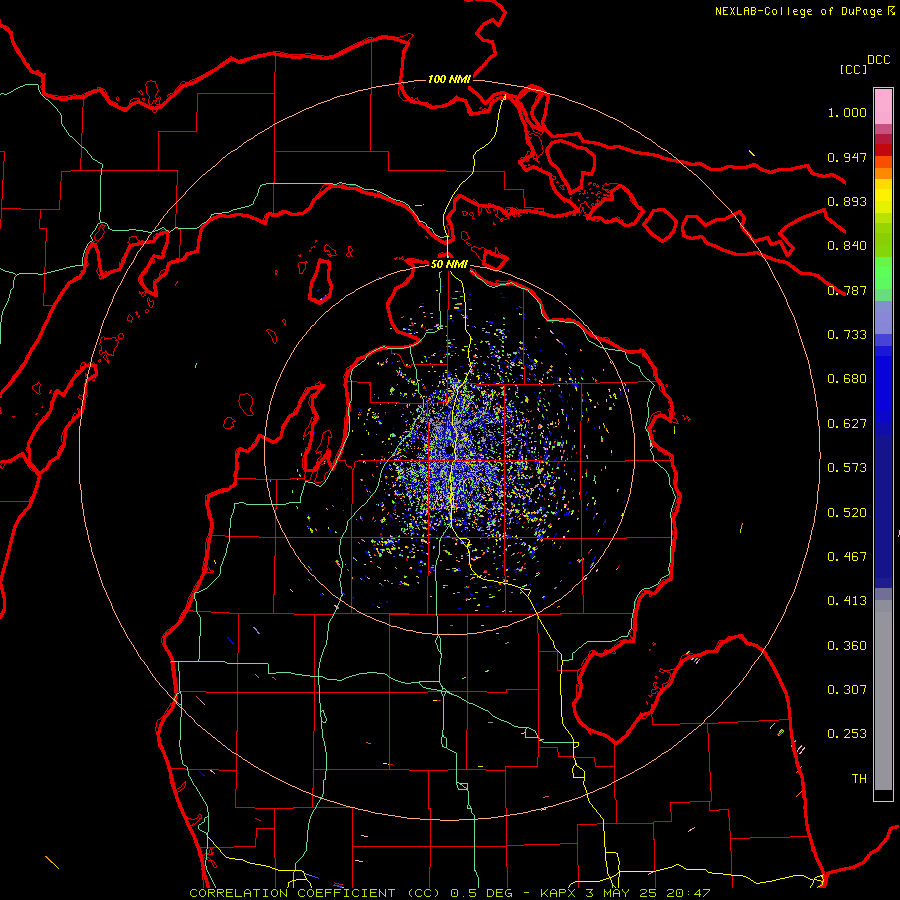Viewport: 900px width, 900px height.
Task: Select the 0.307 scale value
Action: (x=847, y=690)
